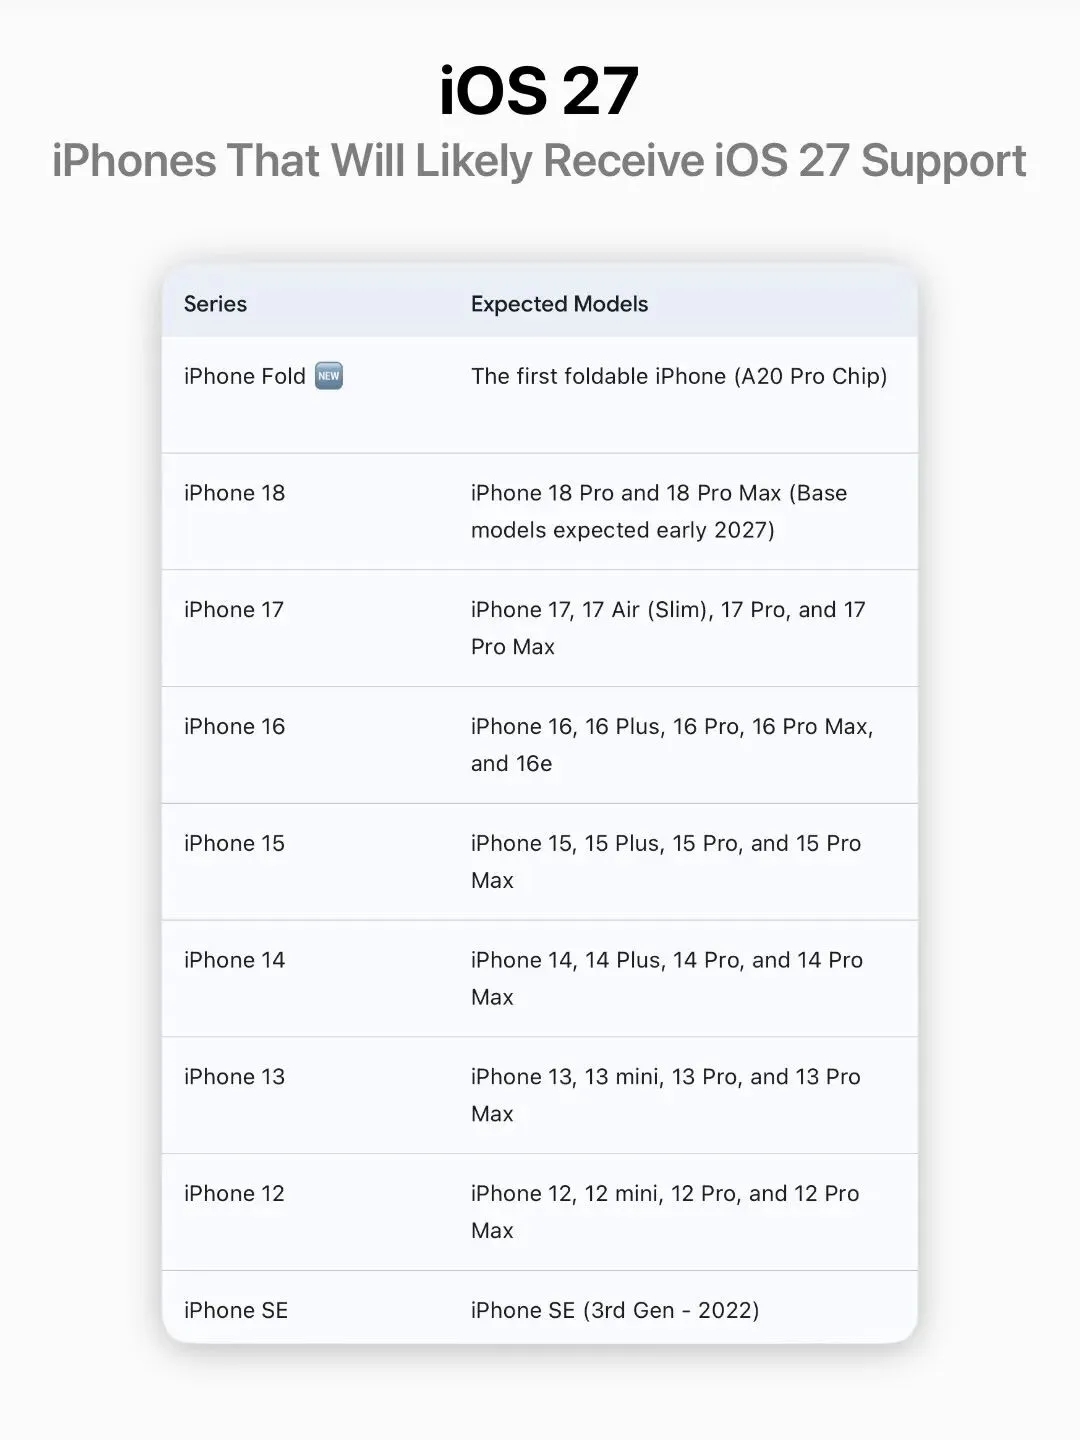The width and height of the screenshot is (1080, 1440).
Task: Click the iPhone 16 models list with 16e
Action: [x=672, y=745]
